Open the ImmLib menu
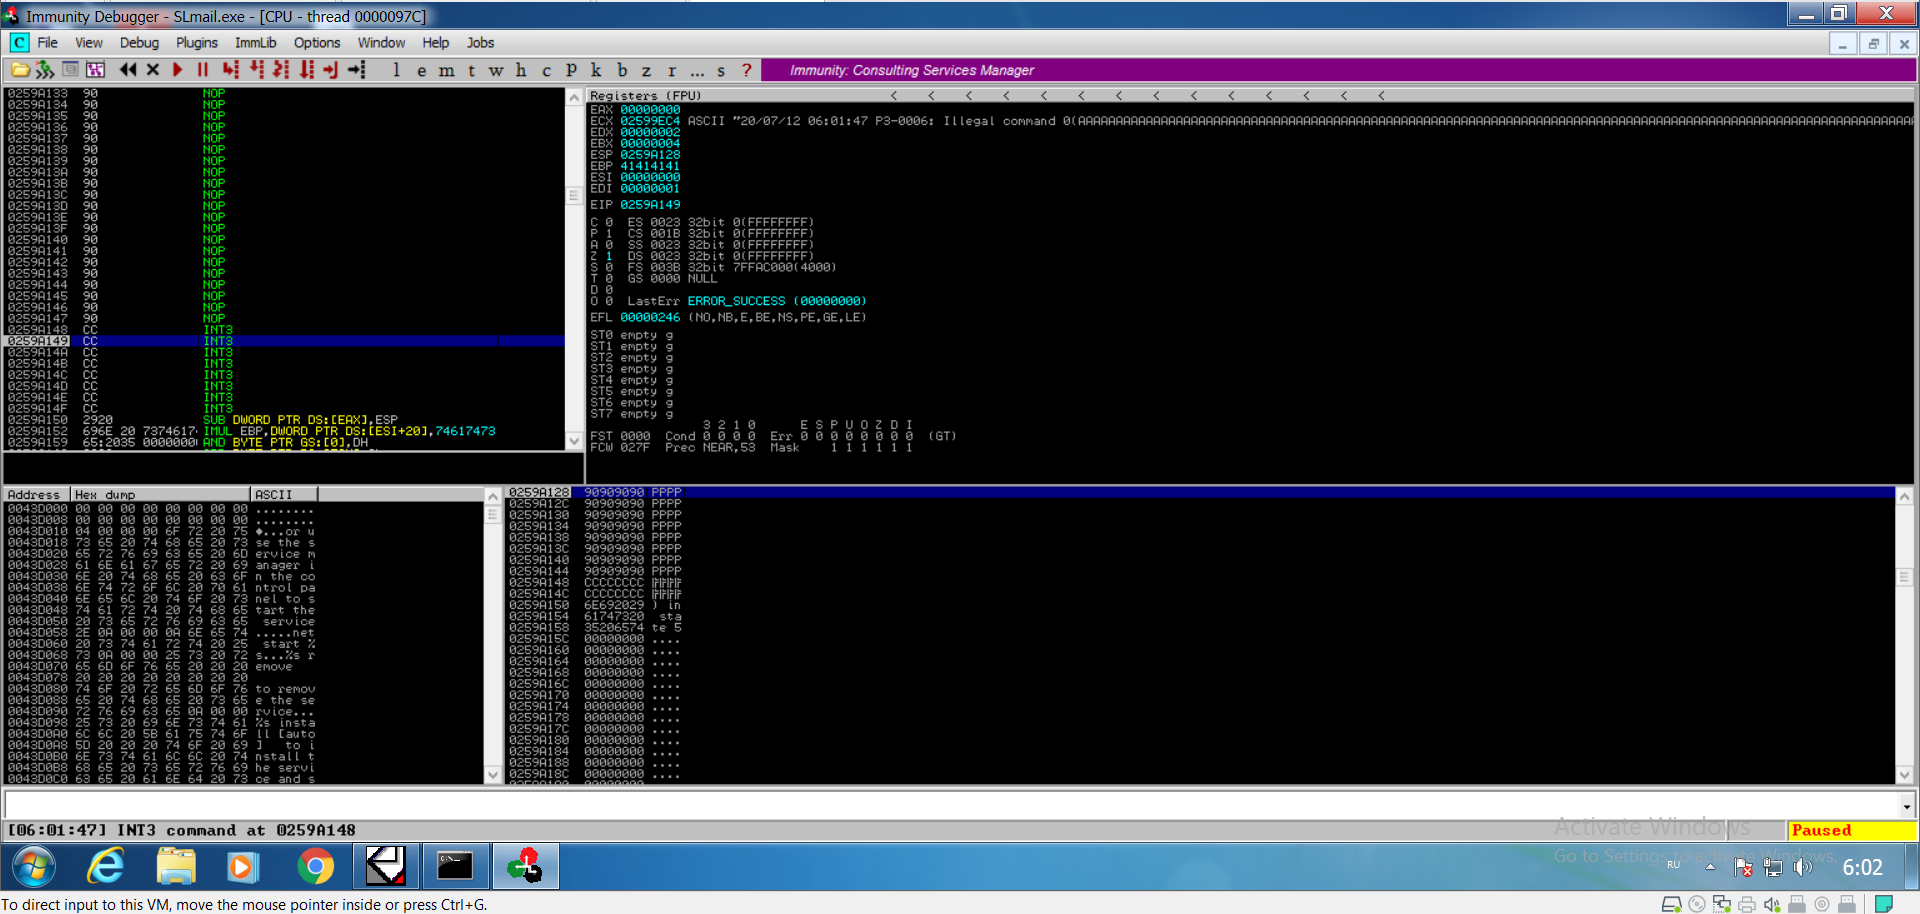This screenshot has height=914, width=1920. tap(256, 43)
